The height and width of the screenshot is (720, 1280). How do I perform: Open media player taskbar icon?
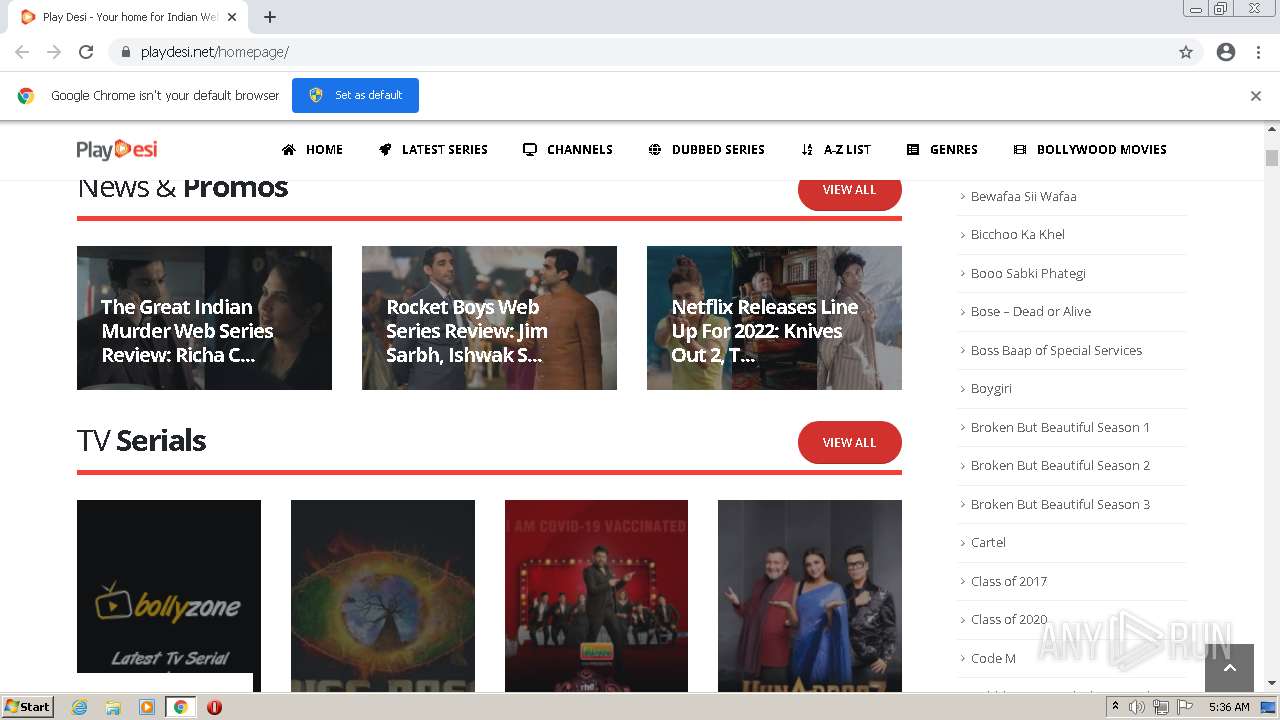pyautogui.click(x=147, y=707)
